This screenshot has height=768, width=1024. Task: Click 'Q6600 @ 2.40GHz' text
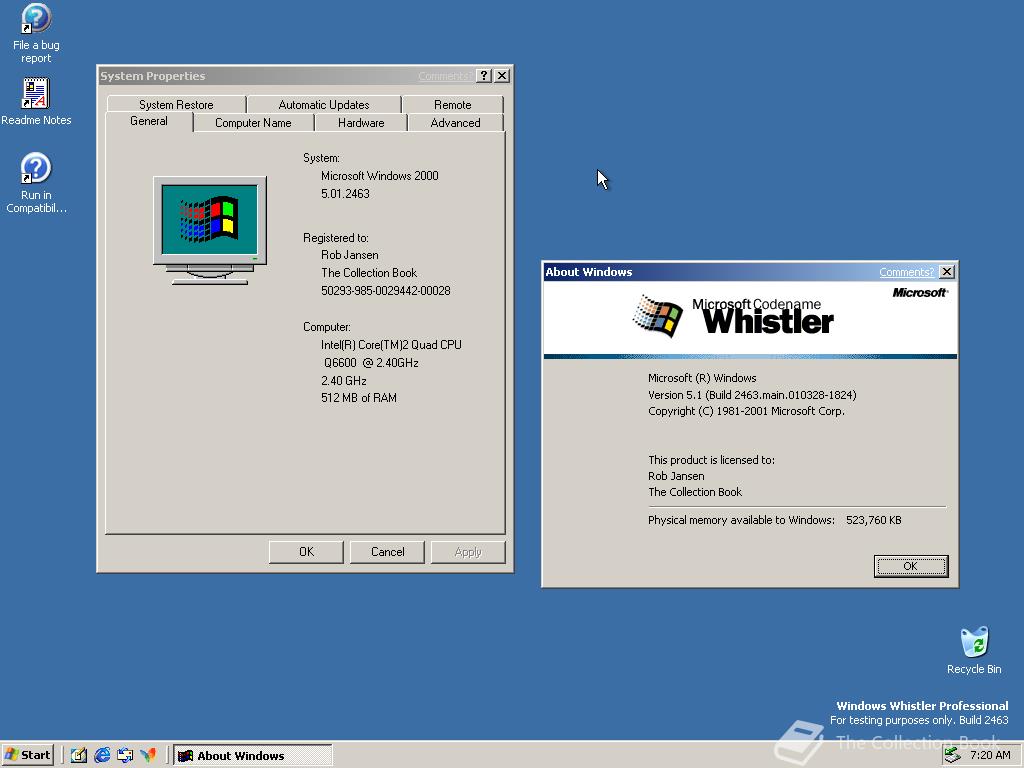point(371,363)
